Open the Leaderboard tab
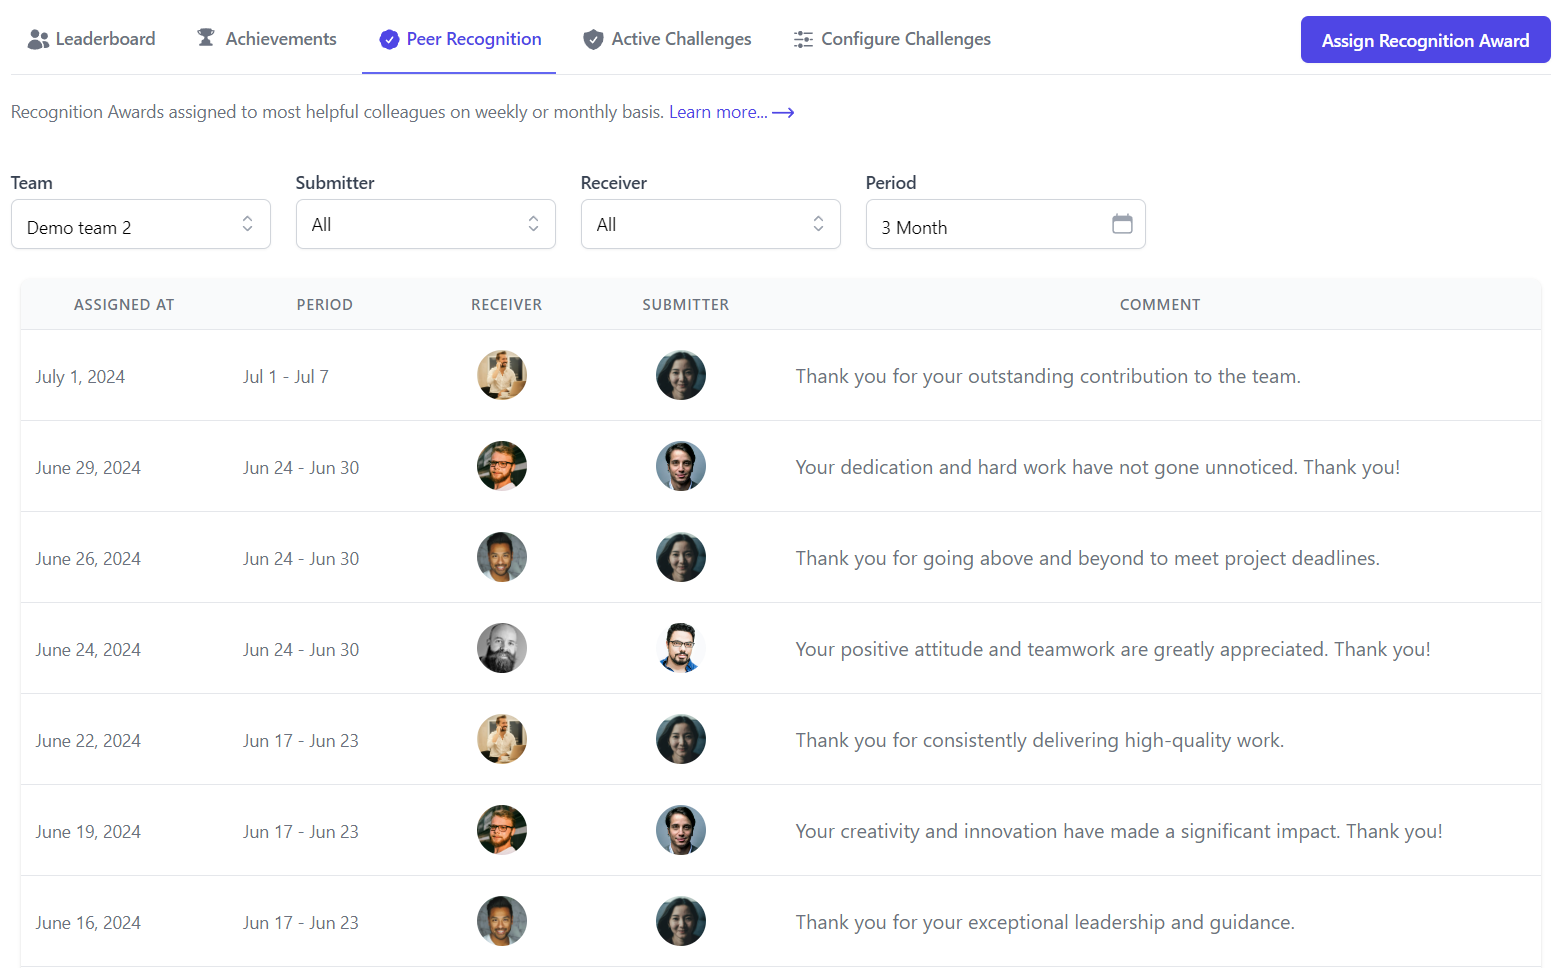Screen dimensions: 1559x968 [91, 39]
